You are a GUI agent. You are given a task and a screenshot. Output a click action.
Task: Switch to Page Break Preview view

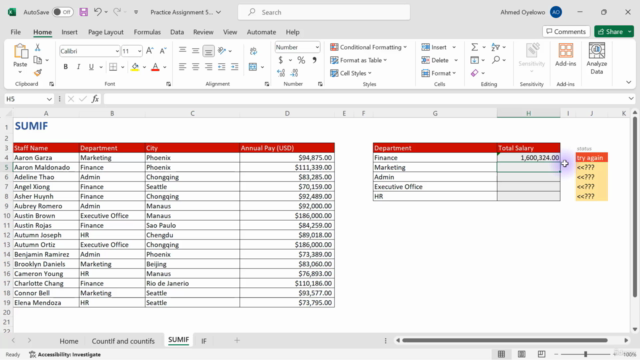(541, 354)
